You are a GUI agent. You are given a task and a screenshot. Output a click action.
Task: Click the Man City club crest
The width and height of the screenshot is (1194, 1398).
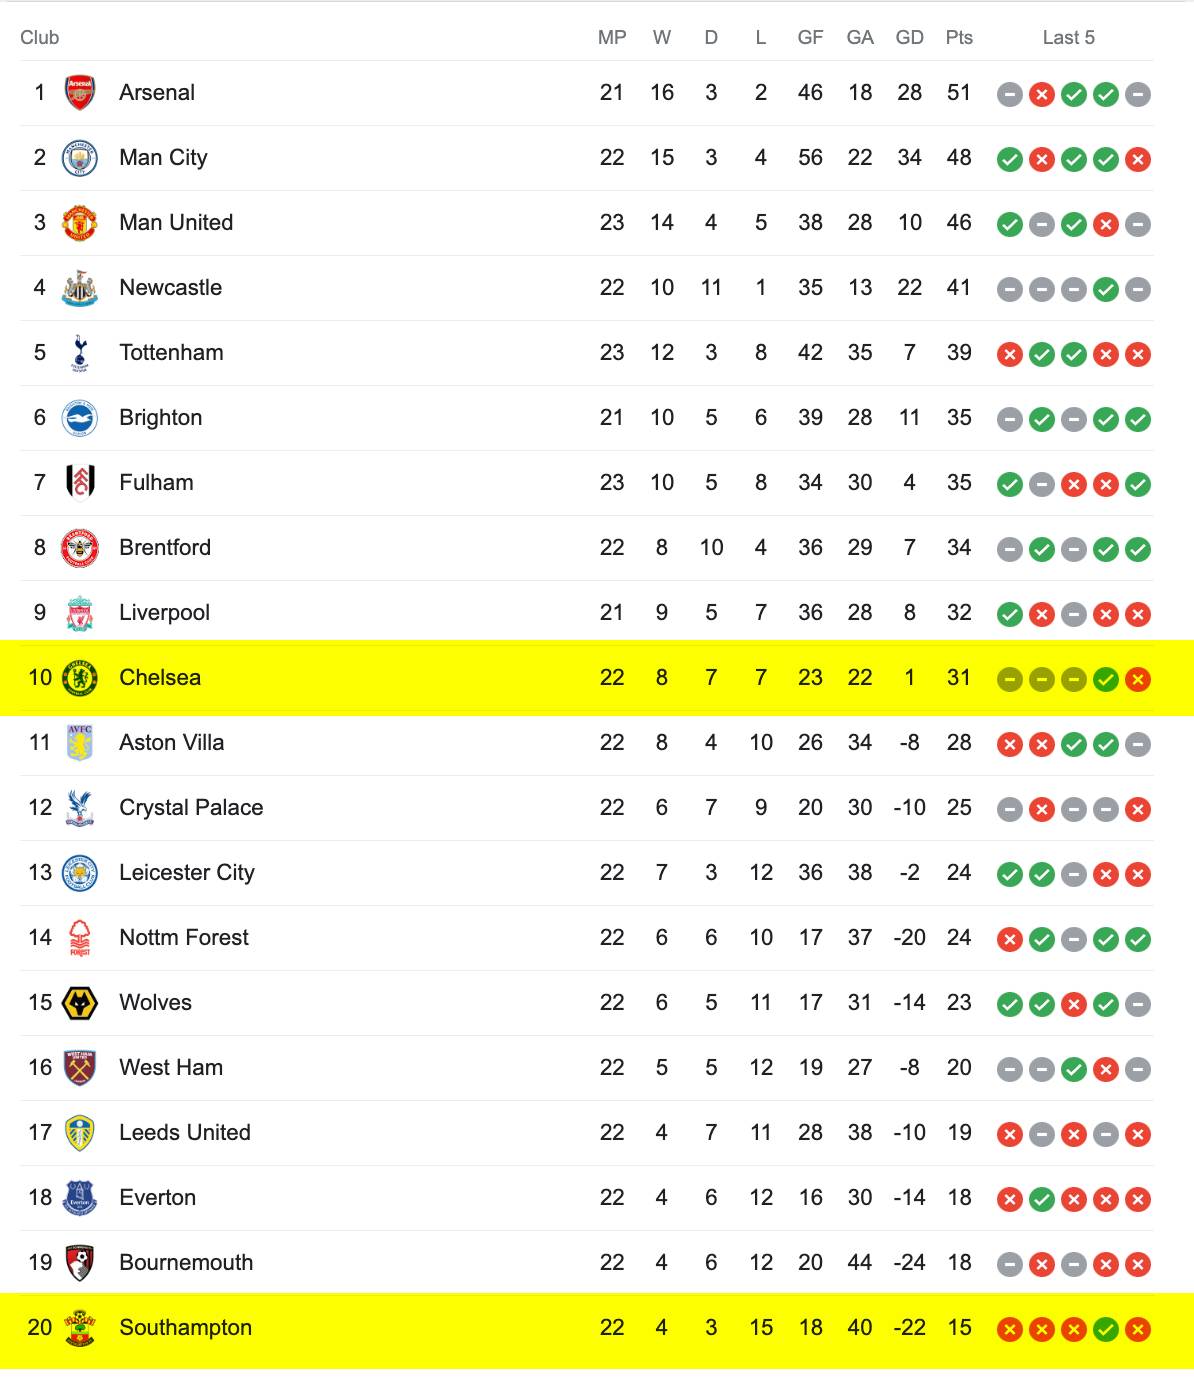pos(80,158)
